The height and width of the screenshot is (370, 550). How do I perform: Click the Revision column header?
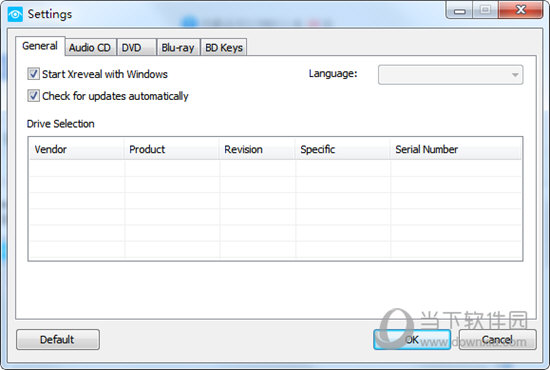257,149
